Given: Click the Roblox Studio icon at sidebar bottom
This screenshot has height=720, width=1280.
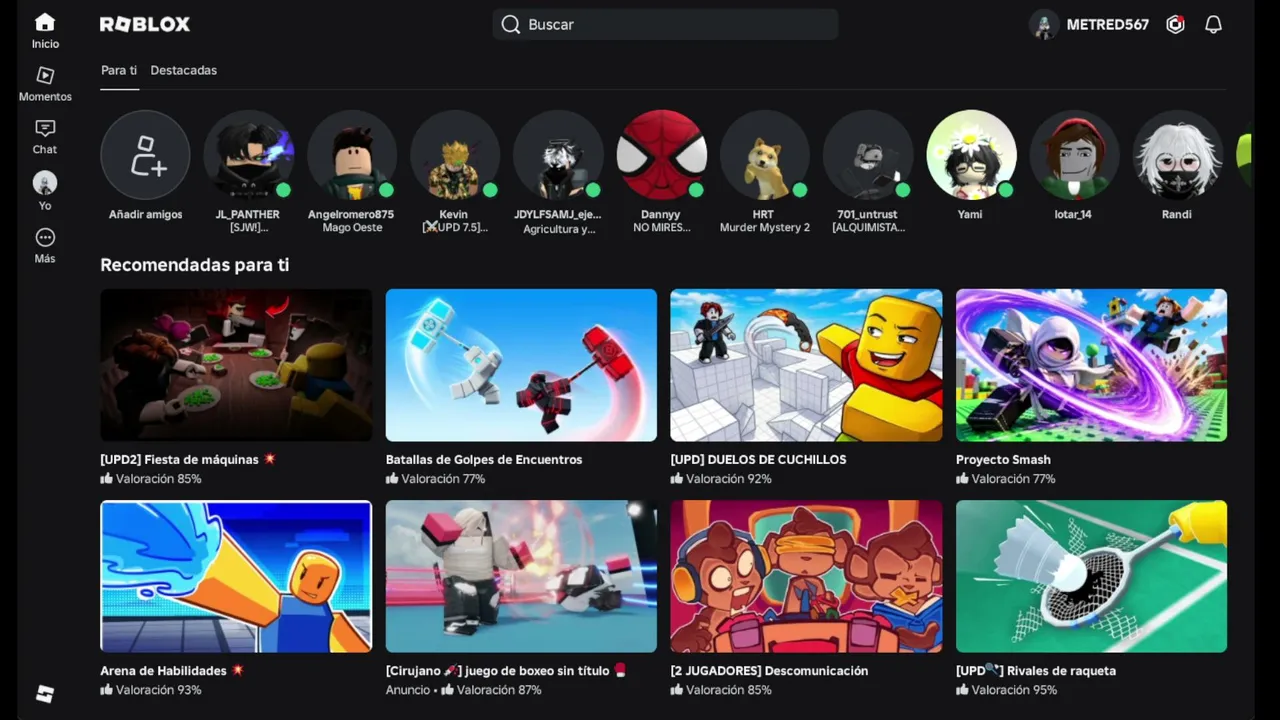Looking at the screenshot, I should coord(45,694).
